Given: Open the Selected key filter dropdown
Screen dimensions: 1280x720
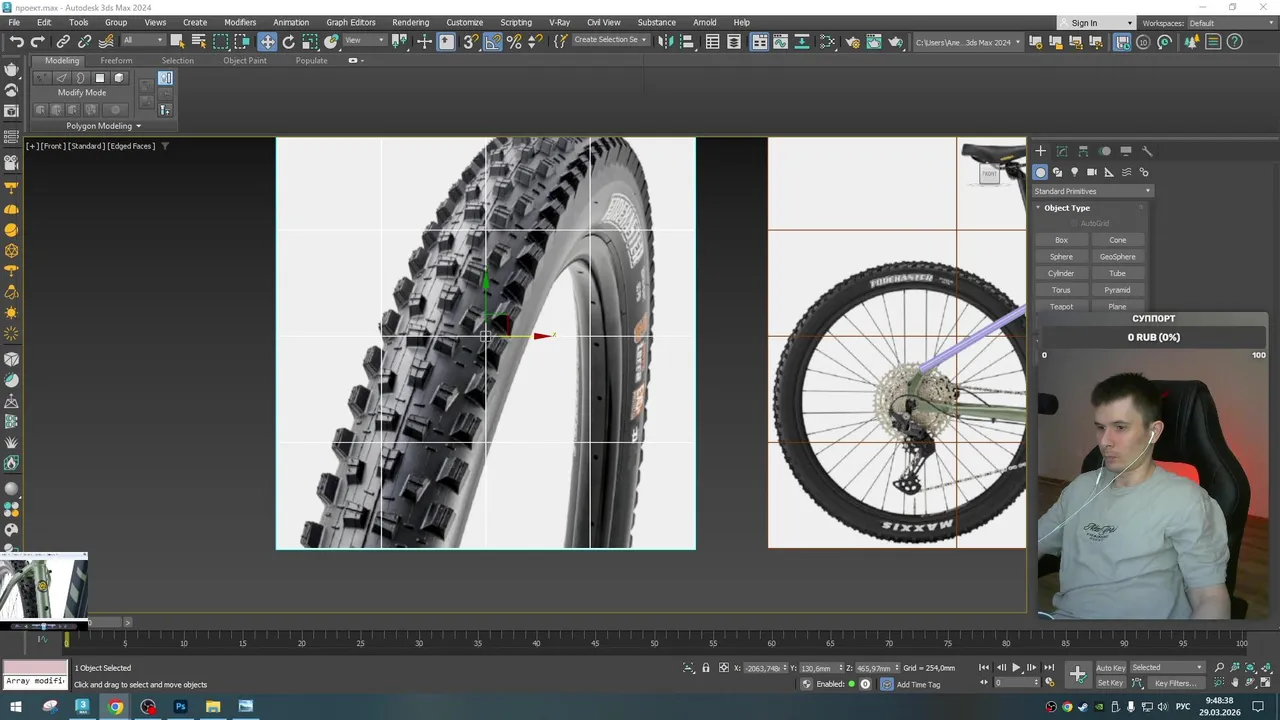Looking at the screenshot, I should 1167,668.
